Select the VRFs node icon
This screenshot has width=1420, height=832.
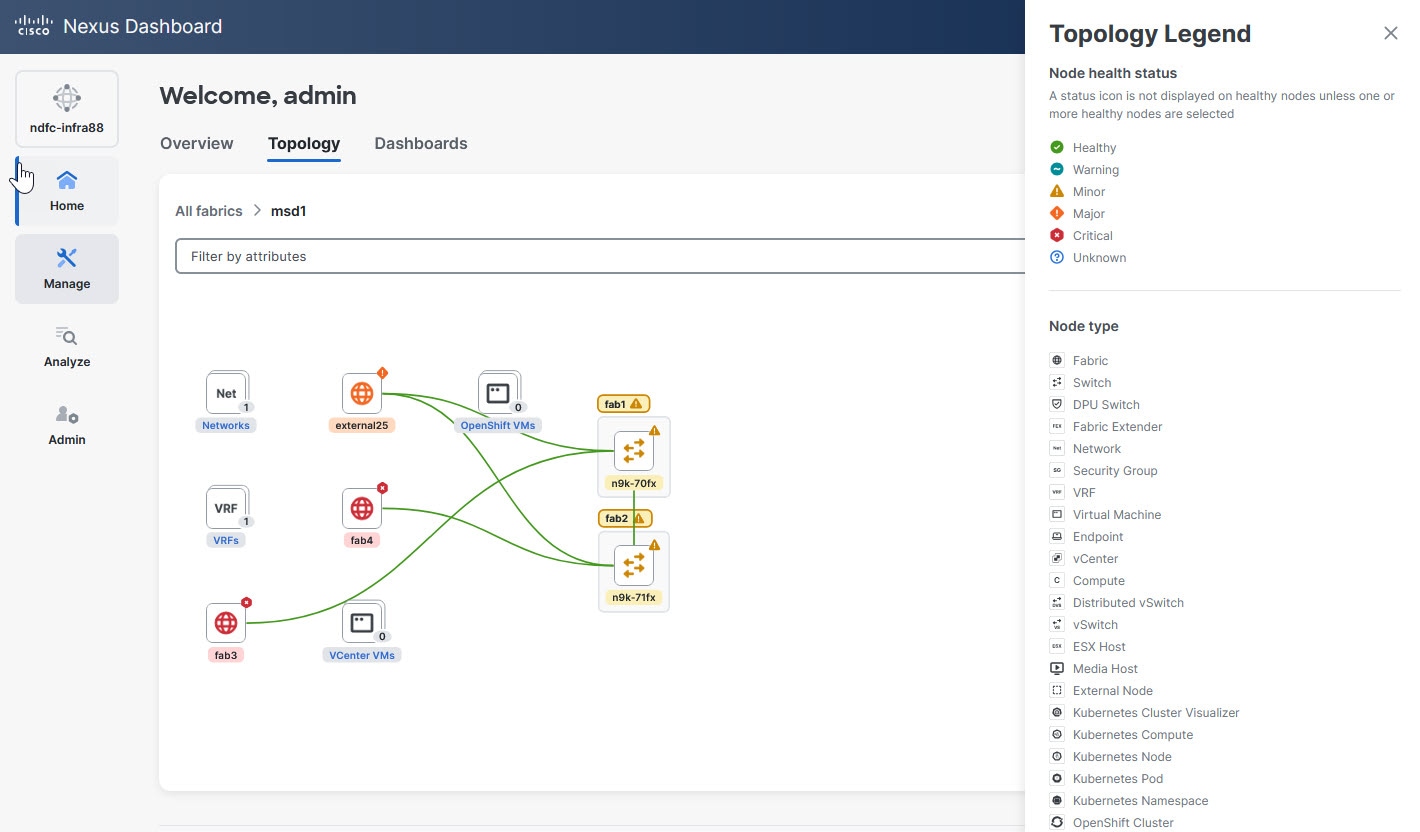[x=227, y=509]
